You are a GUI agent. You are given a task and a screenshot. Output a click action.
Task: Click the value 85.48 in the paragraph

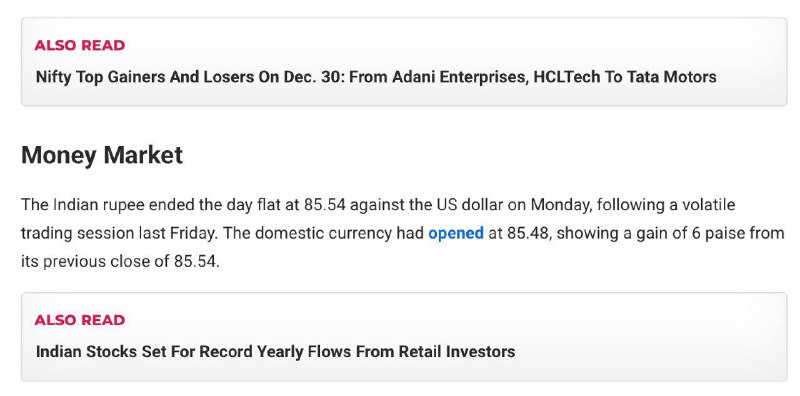pyautogui.click(x=529, y=233)
